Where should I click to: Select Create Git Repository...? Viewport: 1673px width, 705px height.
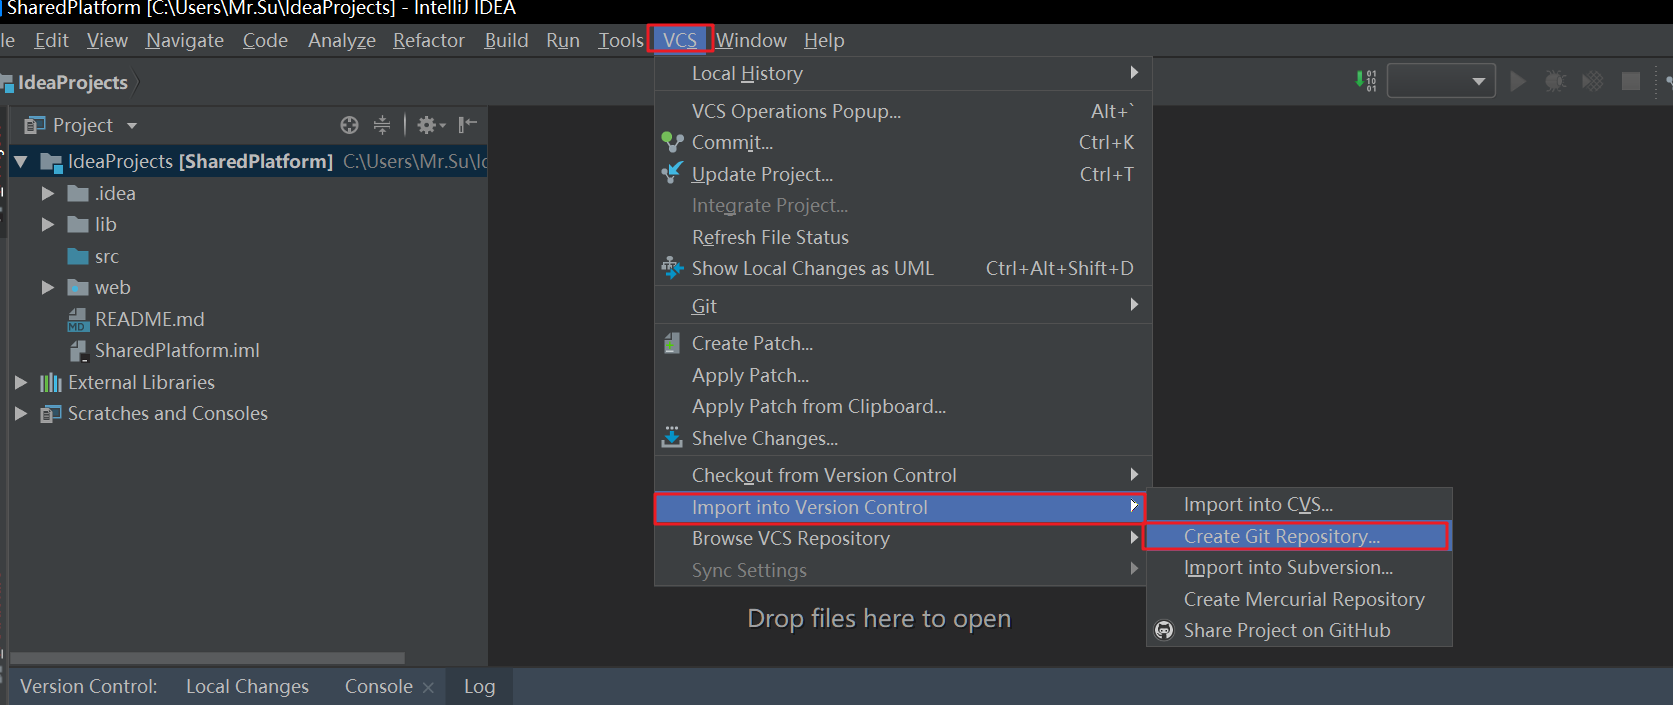coord(1297,536)
